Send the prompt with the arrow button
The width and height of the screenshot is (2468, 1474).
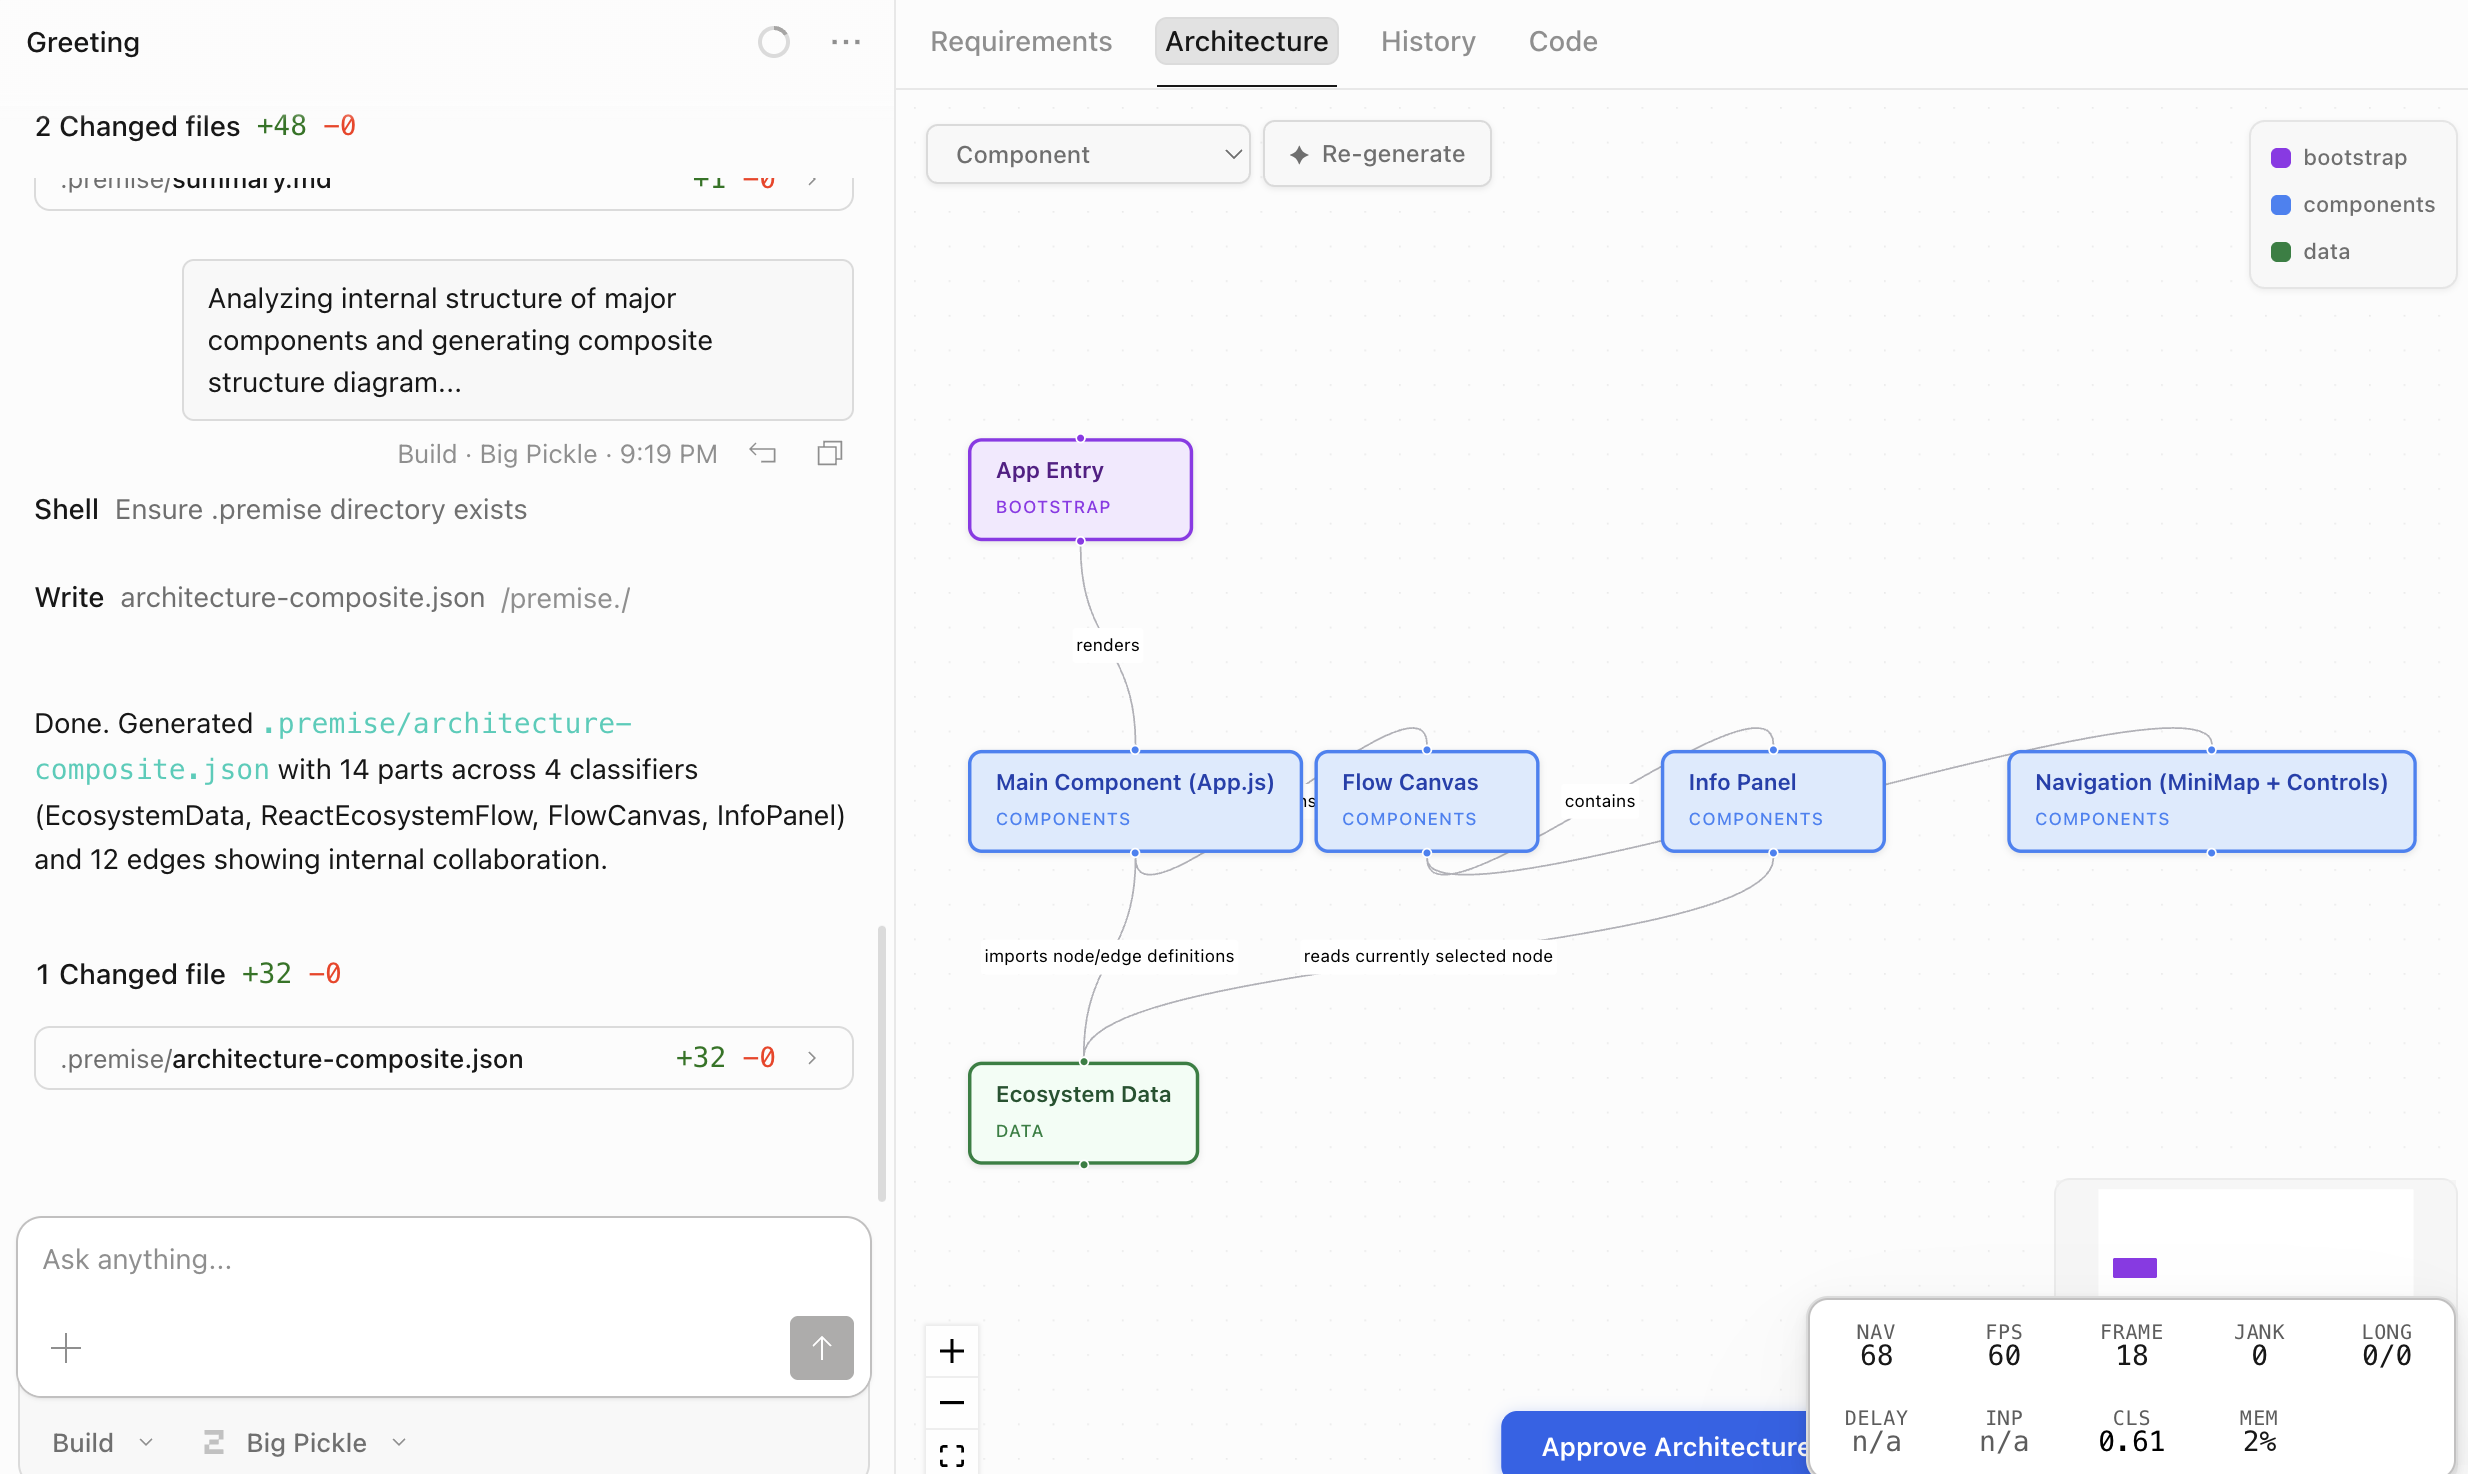(x=821, y=1348)
